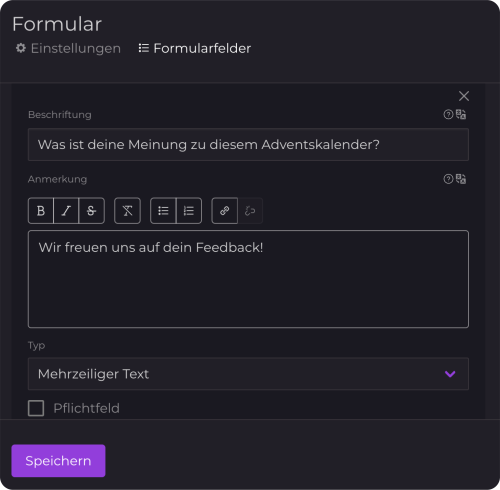Clear text formatting icon

click(x=127, y=211)
